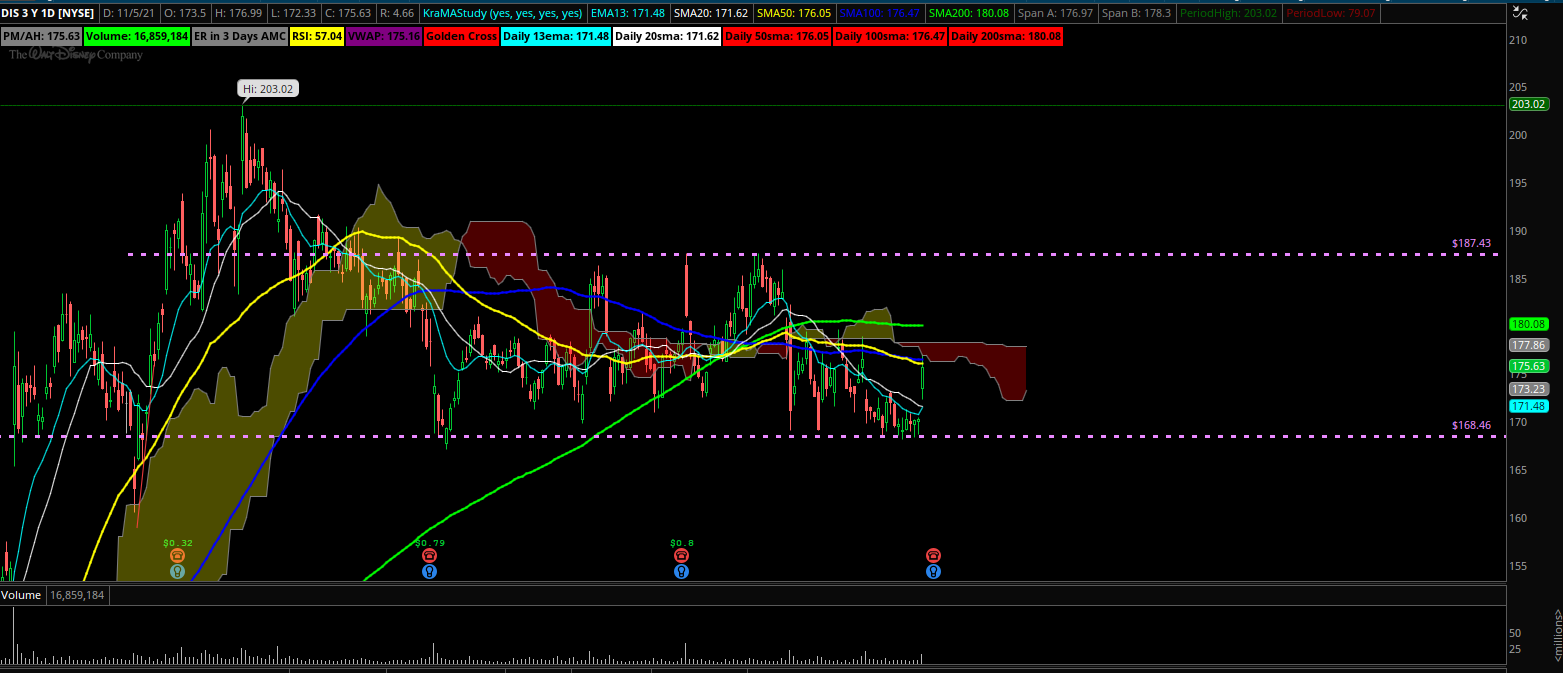Click the SMA50: 176.05 header value
This screenshot has height=673, width=1563.
click(794, 13)
